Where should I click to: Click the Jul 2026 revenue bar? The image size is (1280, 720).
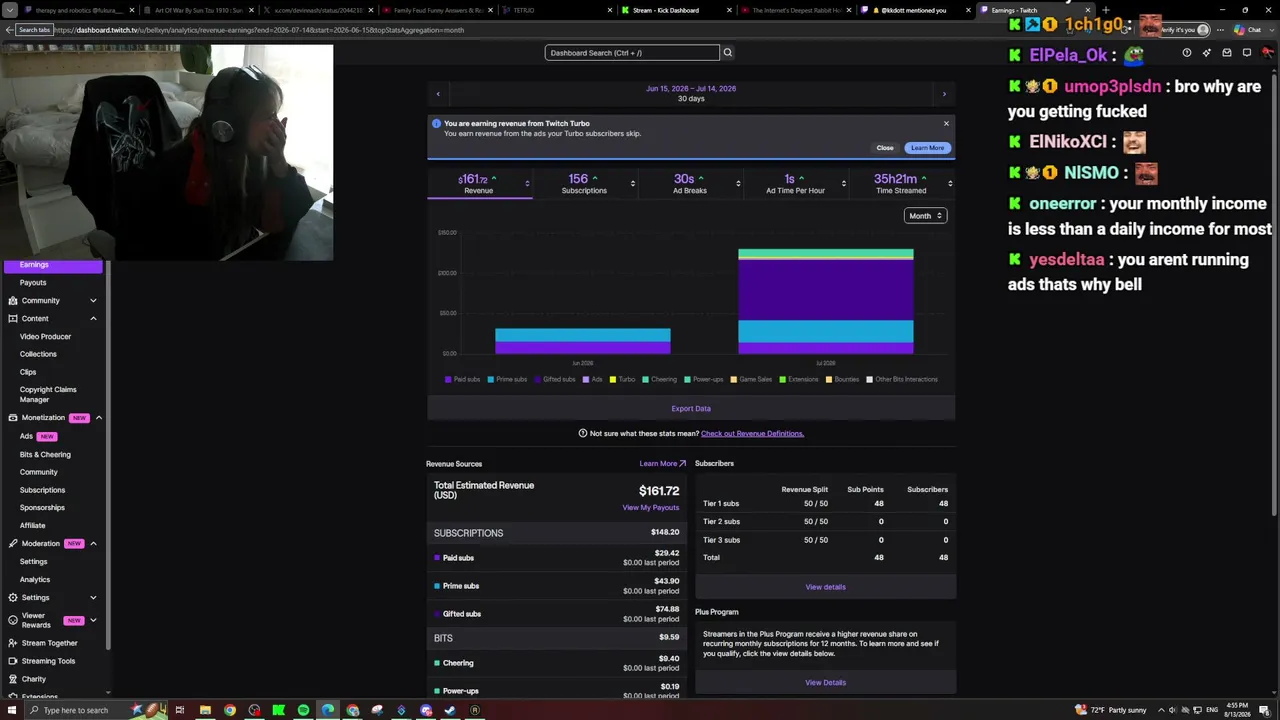click(825, 301)
